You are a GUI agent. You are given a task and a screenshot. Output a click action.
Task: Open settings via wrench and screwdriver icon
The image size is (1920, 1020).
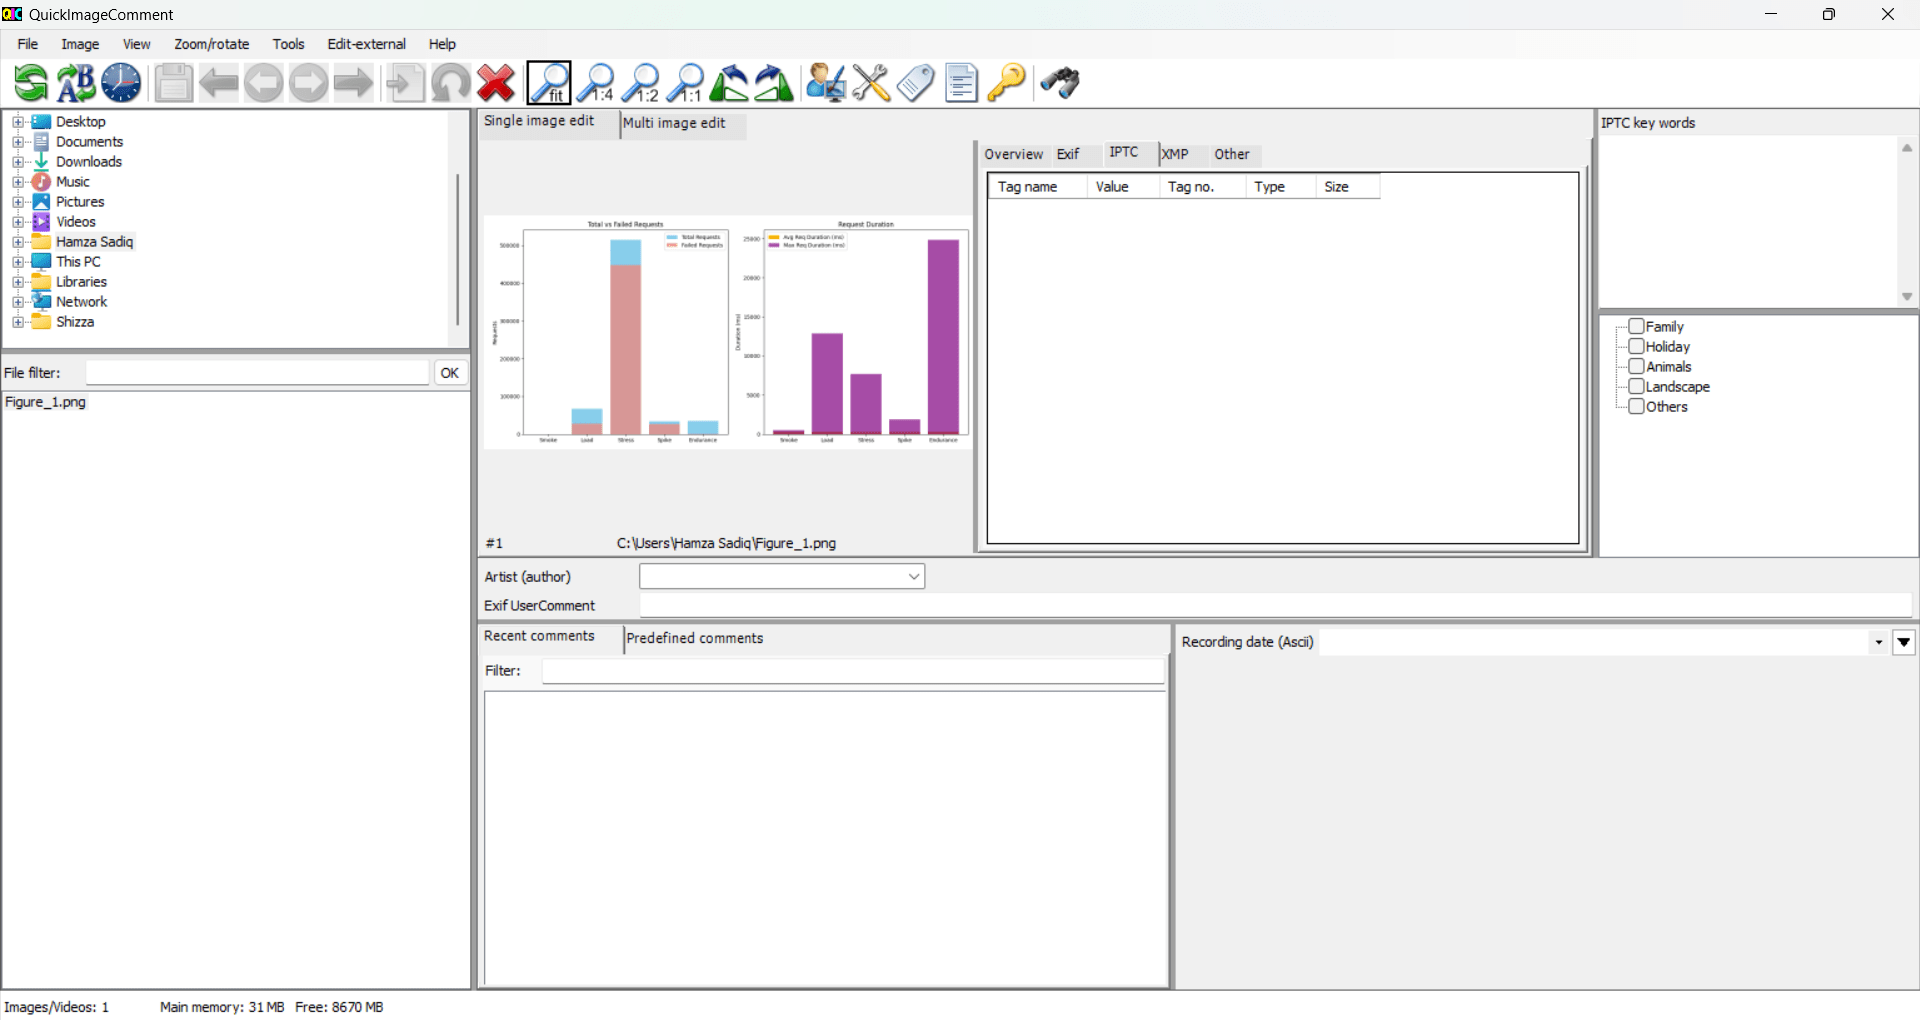tap(871, 83)
